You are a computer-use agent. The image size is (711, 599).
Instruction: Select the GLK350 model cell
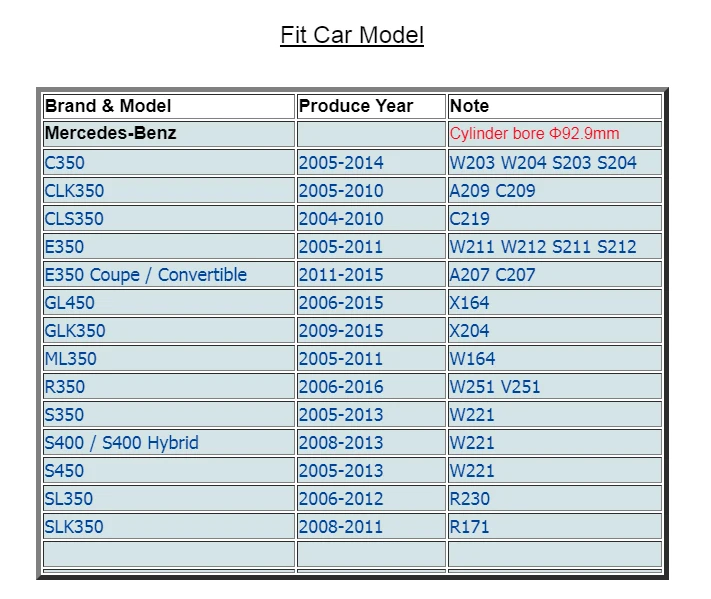169,331
